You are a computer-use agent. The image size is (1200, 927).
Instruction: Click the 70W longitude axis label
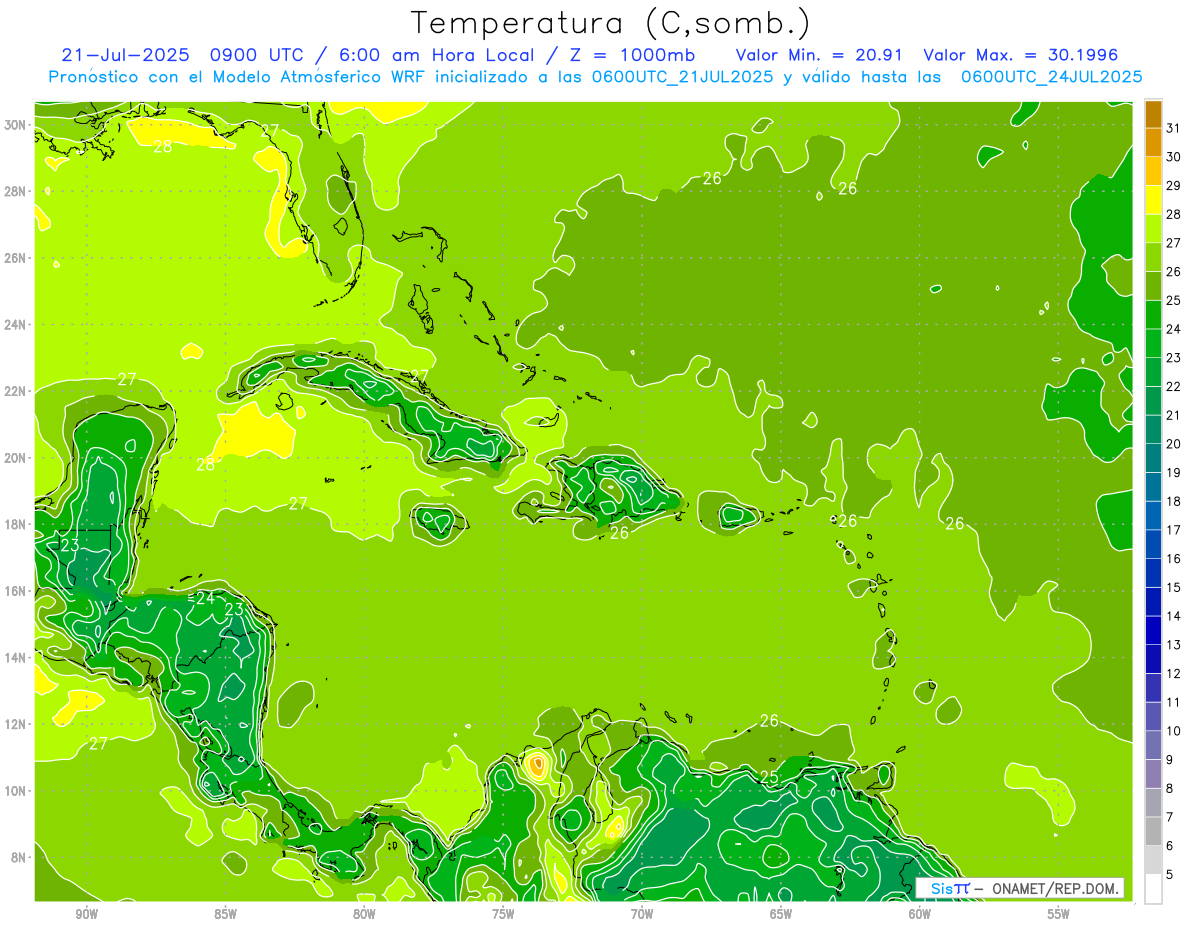point(642,914)
